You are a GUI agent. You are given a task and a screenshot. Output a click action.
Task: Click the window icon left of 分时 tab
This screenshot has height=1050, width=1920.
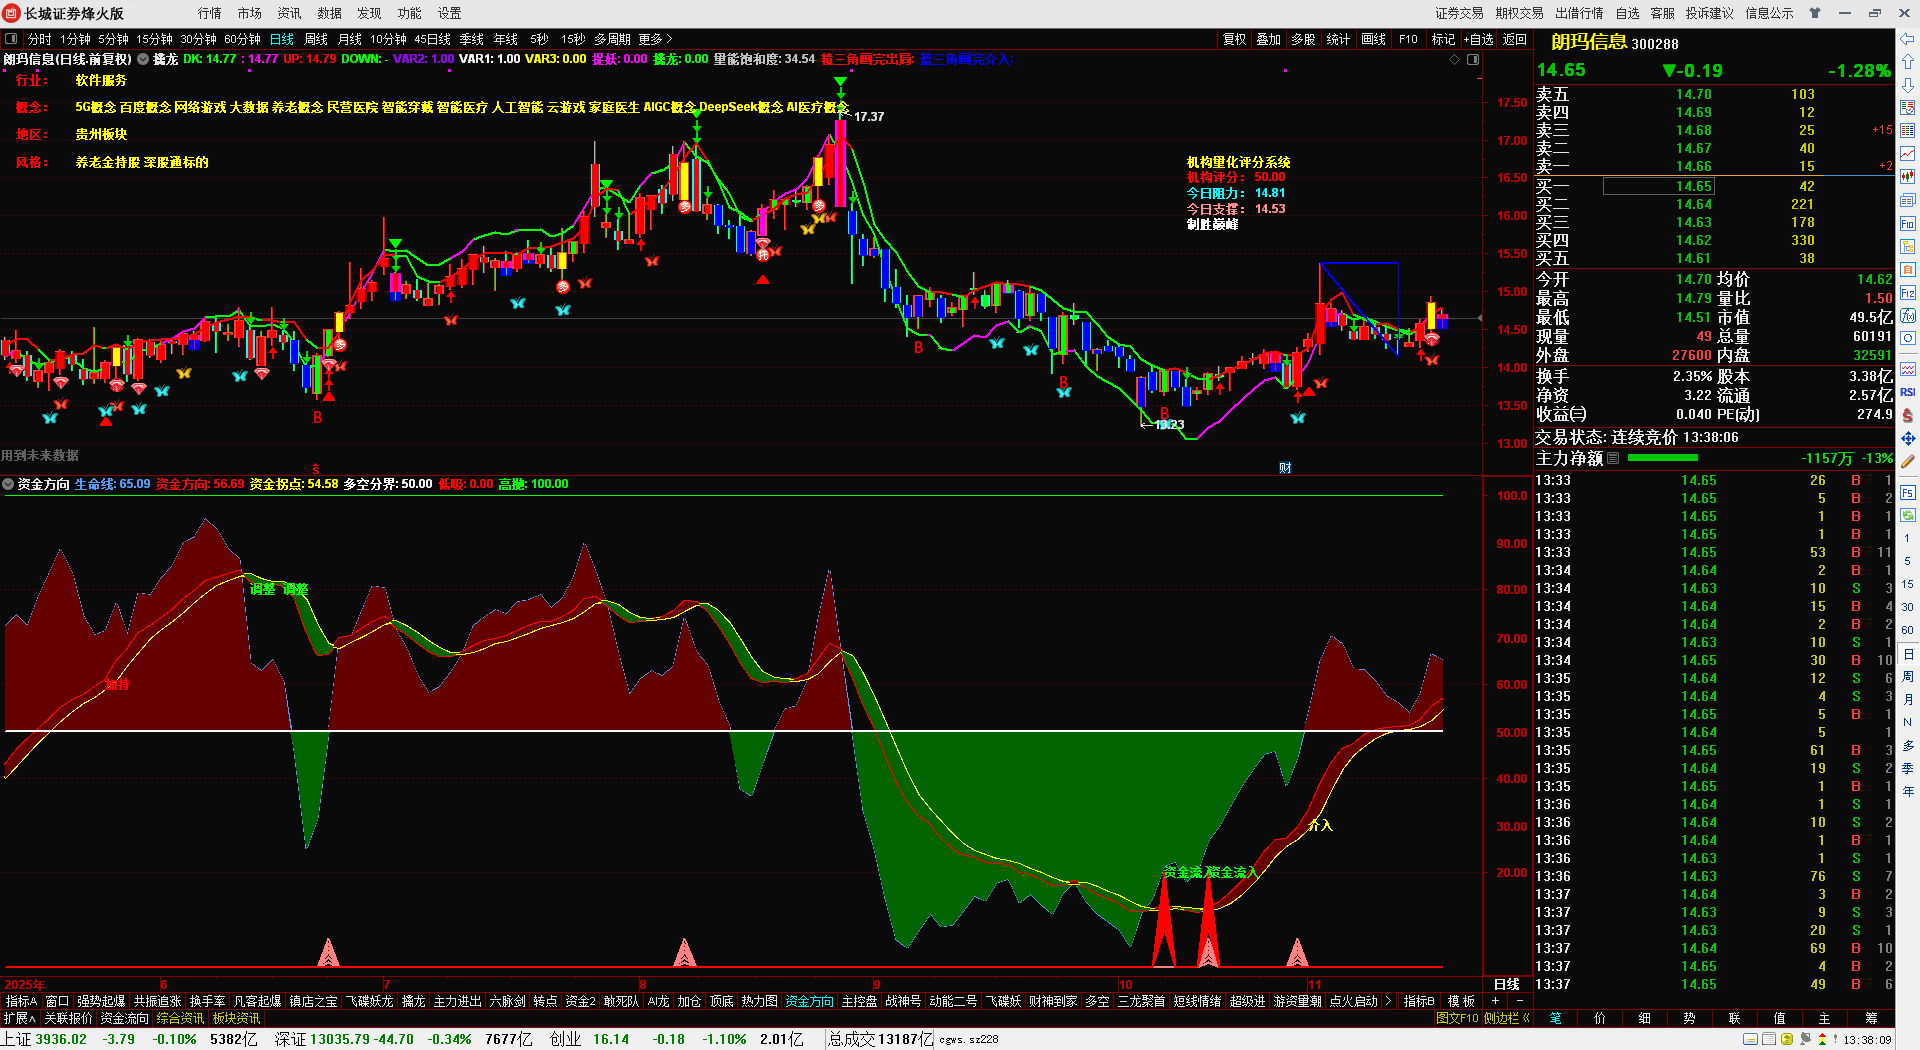(x=11, y=39)
